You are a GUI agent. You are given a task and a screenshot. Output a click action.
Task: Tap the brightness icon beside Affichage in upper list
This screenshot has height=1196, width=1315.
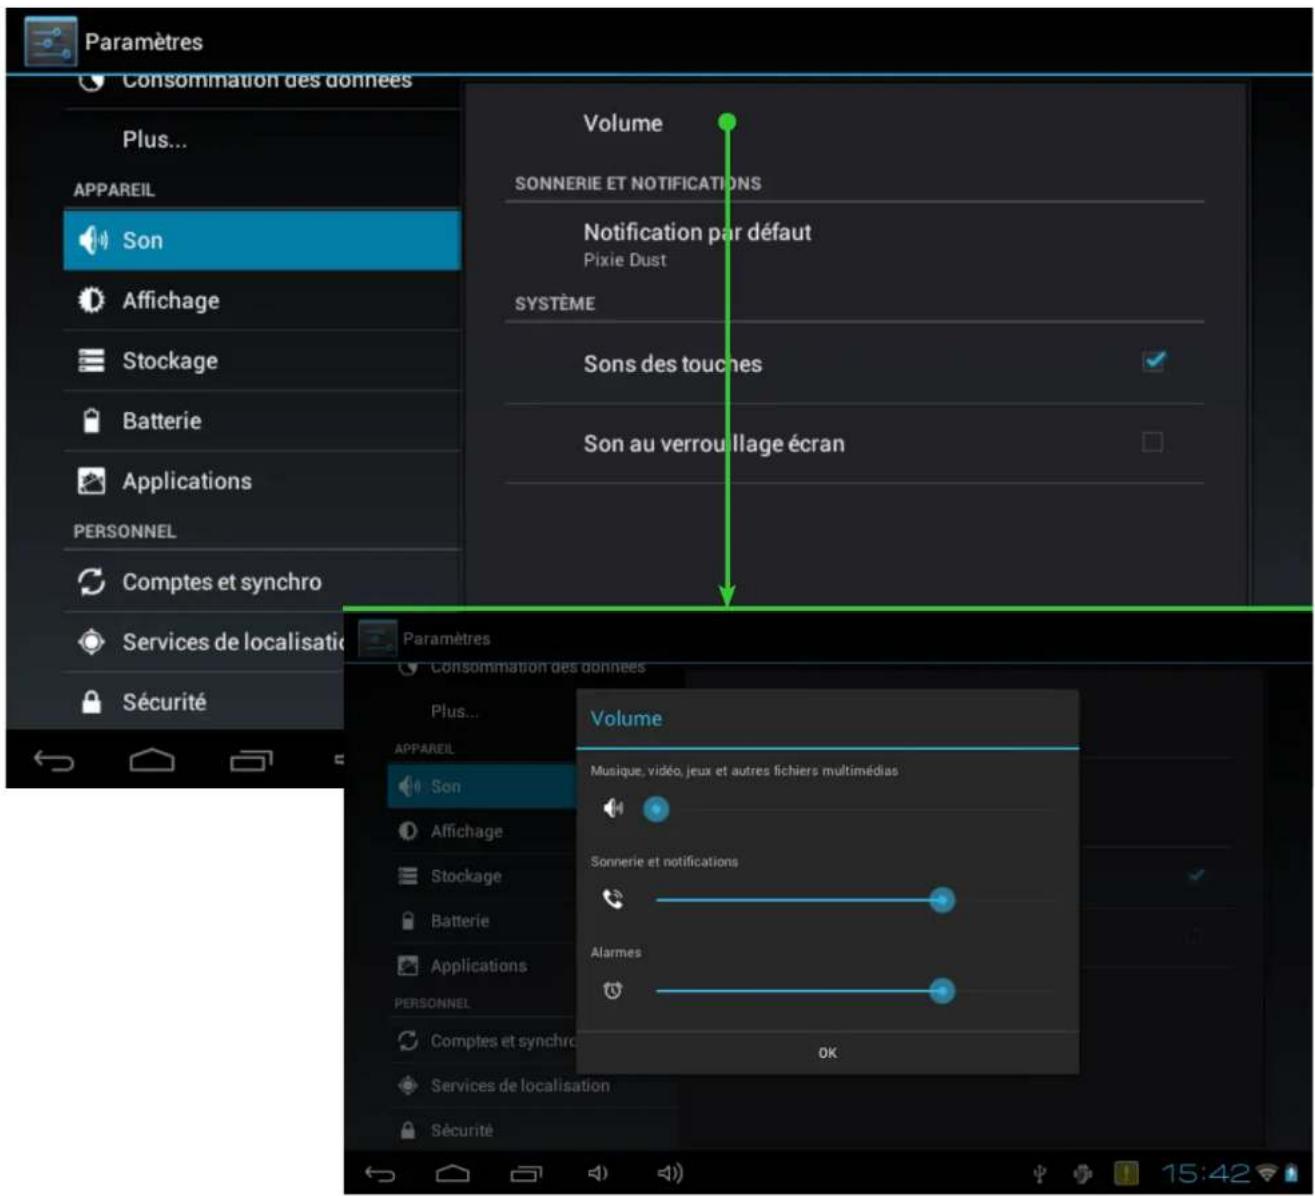pos(91,300)
